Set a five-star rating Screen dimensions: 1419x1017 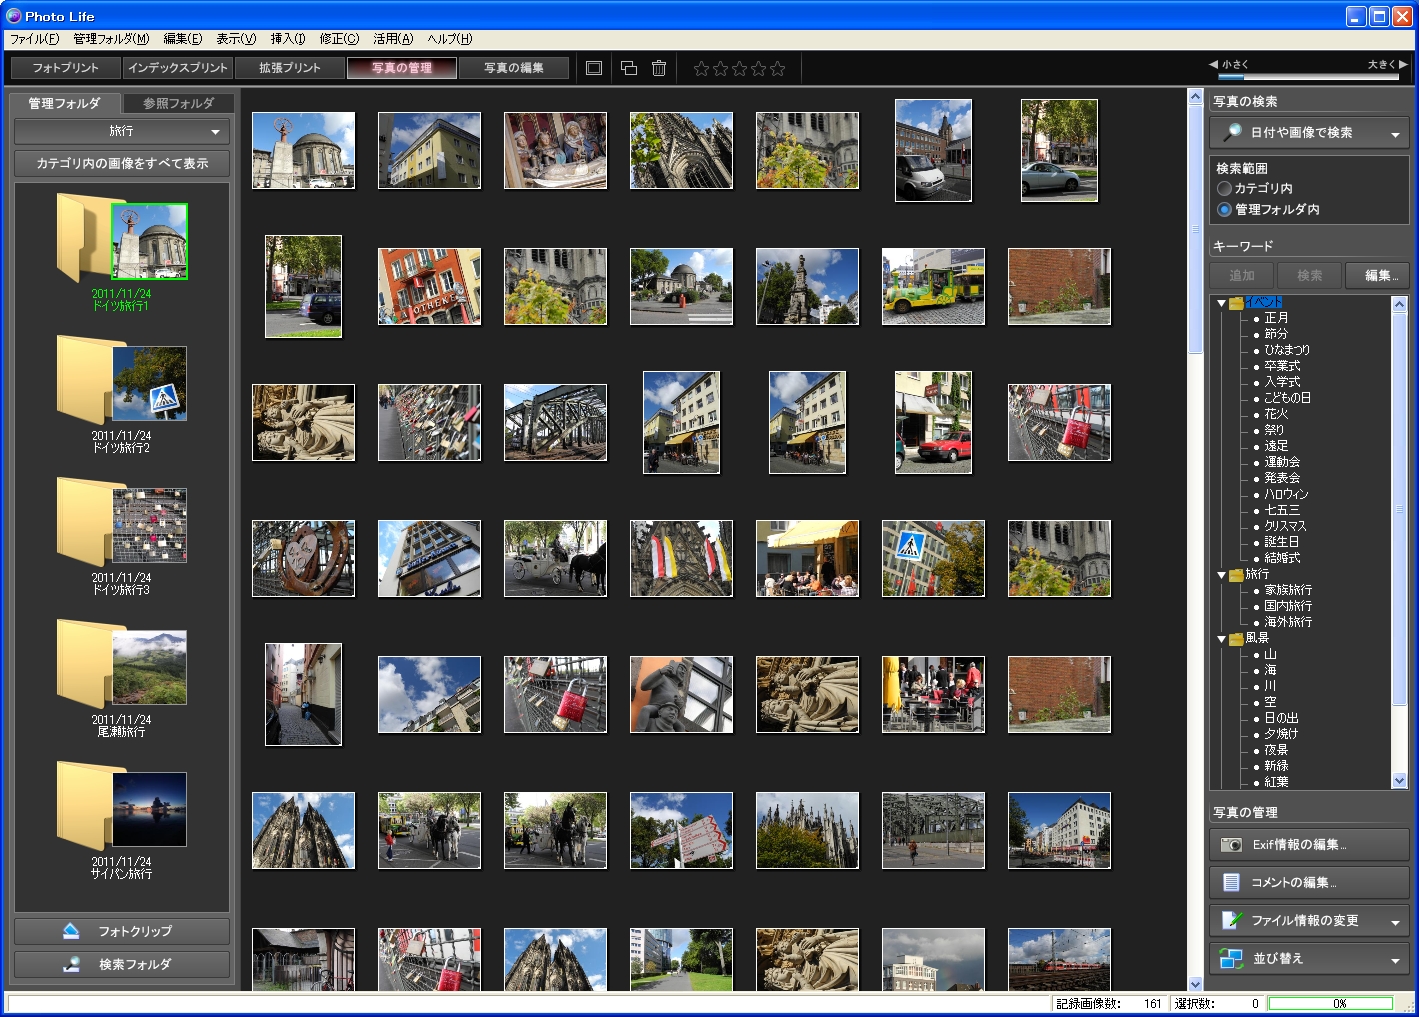[778, 68]
